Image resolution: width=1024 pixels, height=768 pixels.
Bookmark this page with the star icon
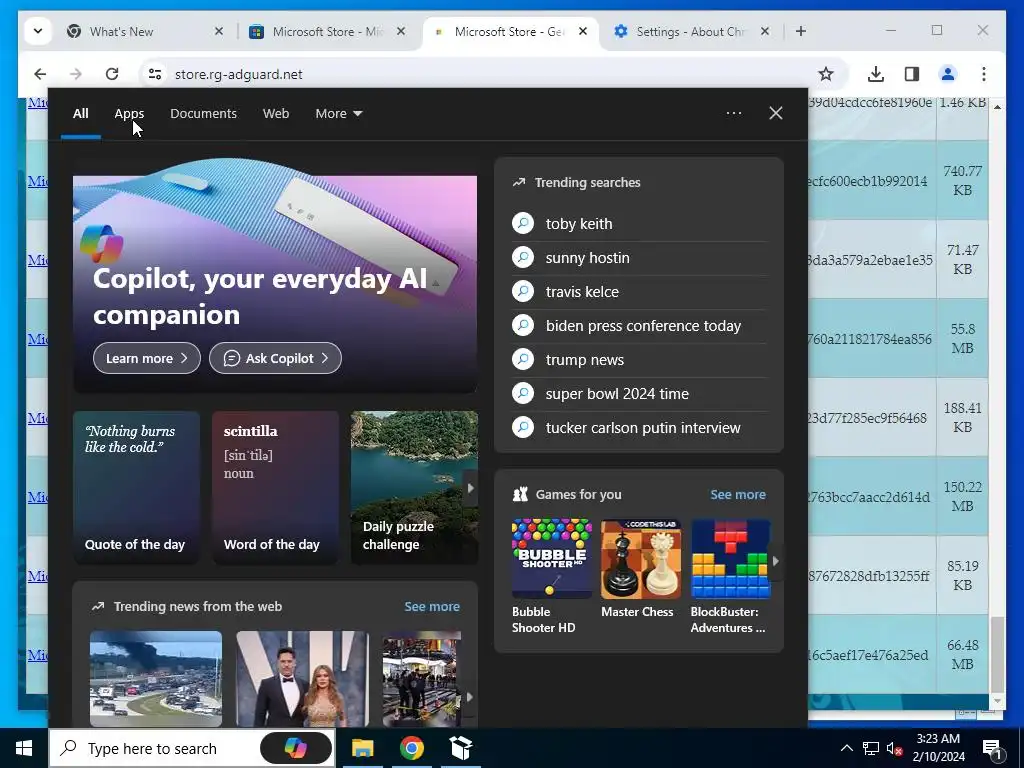pyautogui.click(x=826, y=74)
